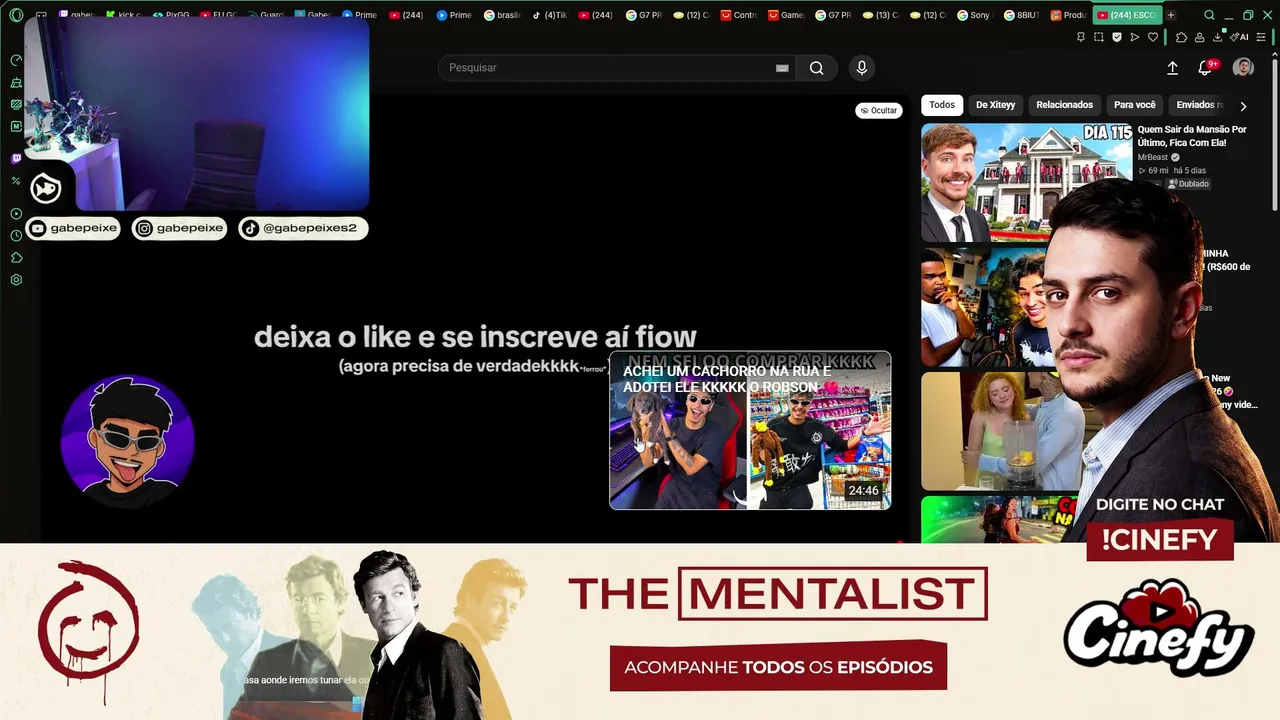Open the new tab plus button

(1171, 15)
